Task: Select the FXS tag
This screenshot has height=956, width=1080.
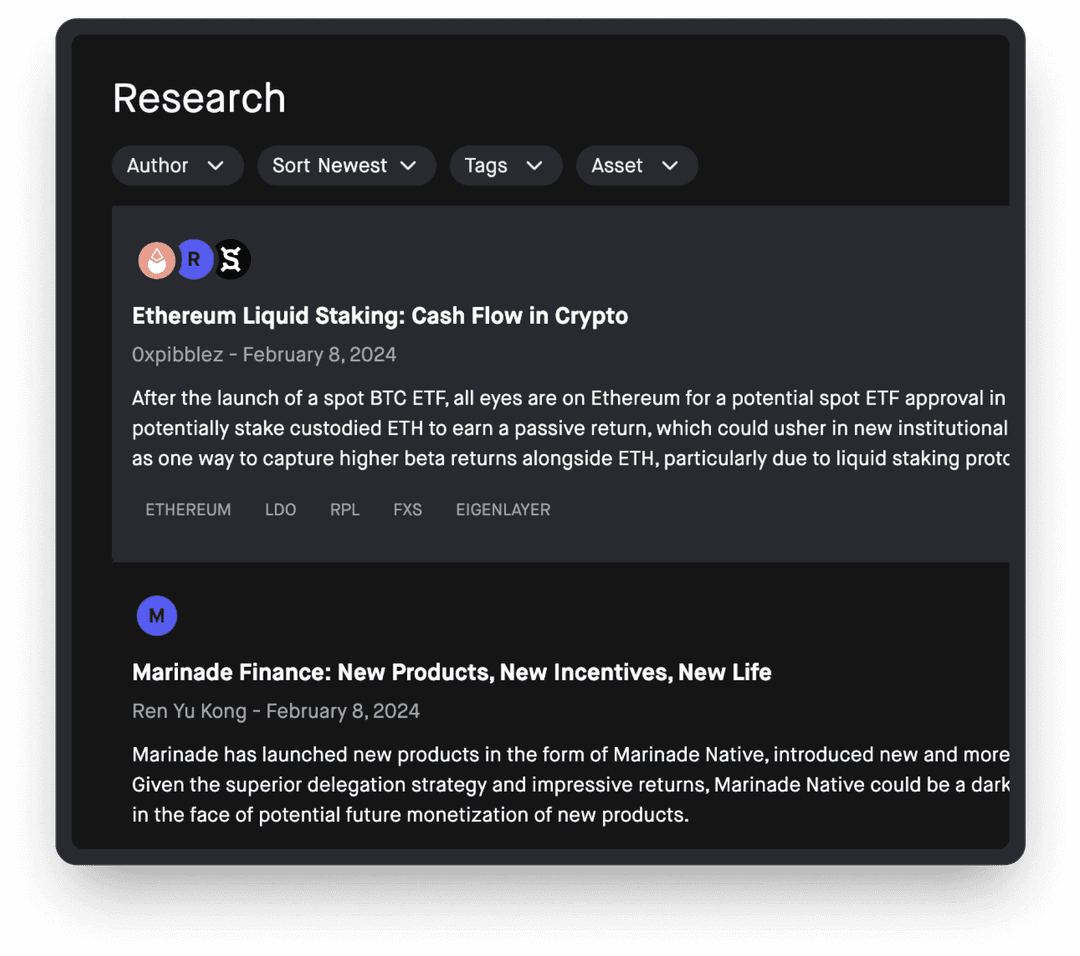Action: pos(407,509)
